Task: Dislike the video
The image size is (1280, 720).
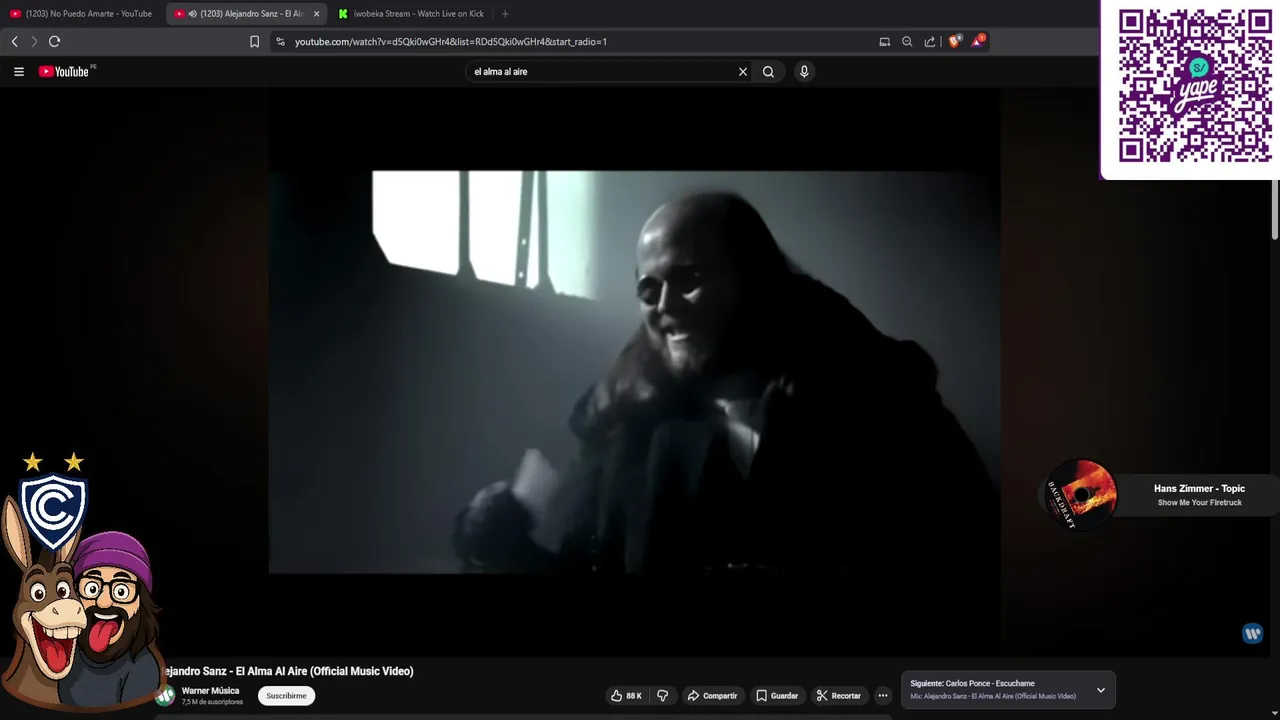Action: [661, 696]
